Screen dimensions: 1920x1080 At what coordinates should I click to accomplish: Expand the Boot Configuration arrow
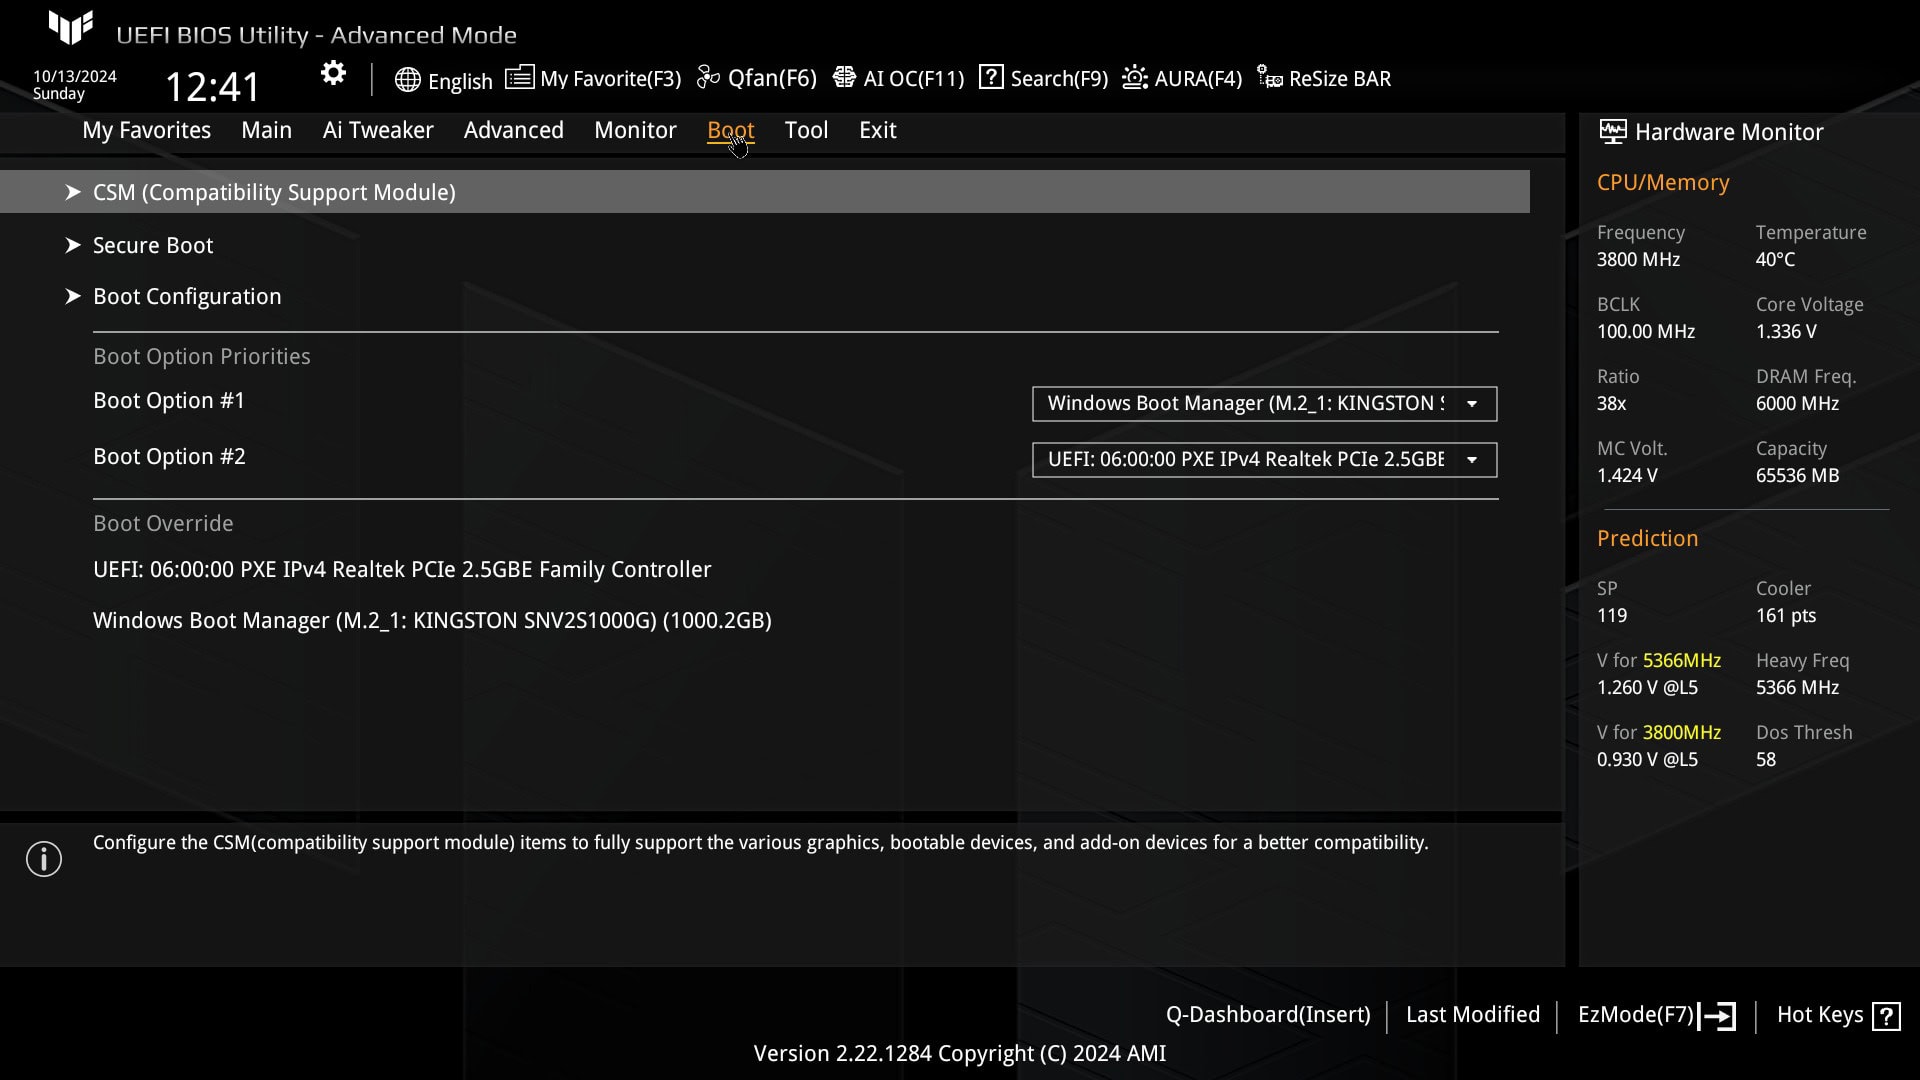point(72,296)
